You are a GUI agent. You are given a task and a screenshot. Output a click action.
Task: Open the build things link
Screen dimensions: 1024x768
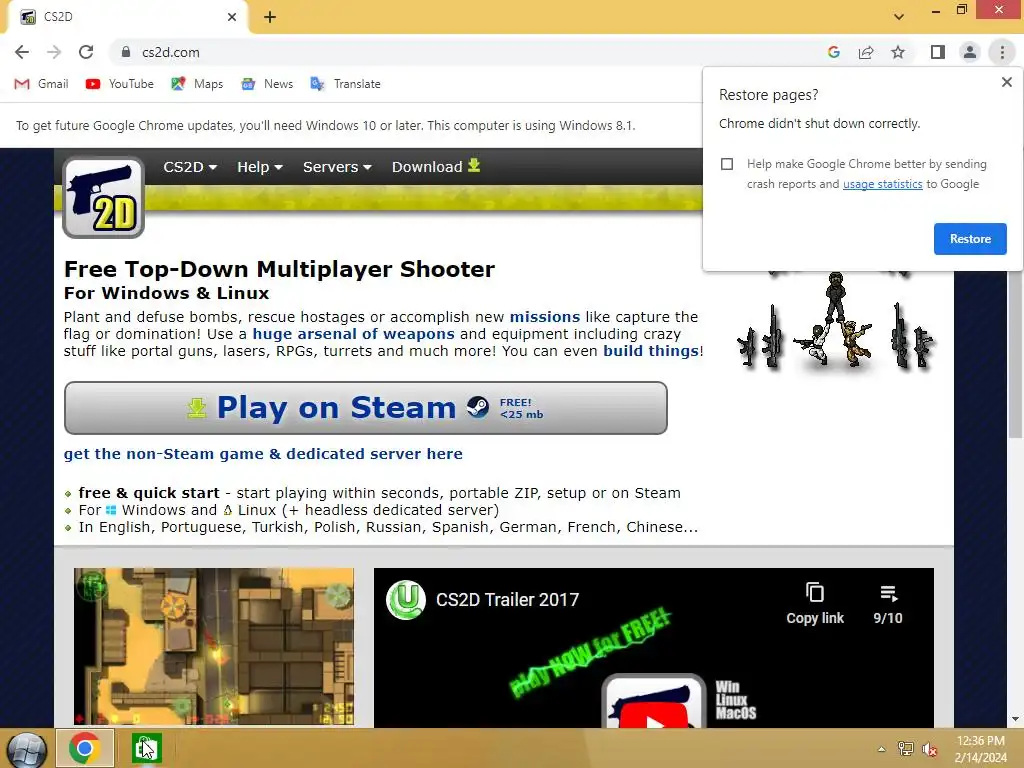(650, 351)
